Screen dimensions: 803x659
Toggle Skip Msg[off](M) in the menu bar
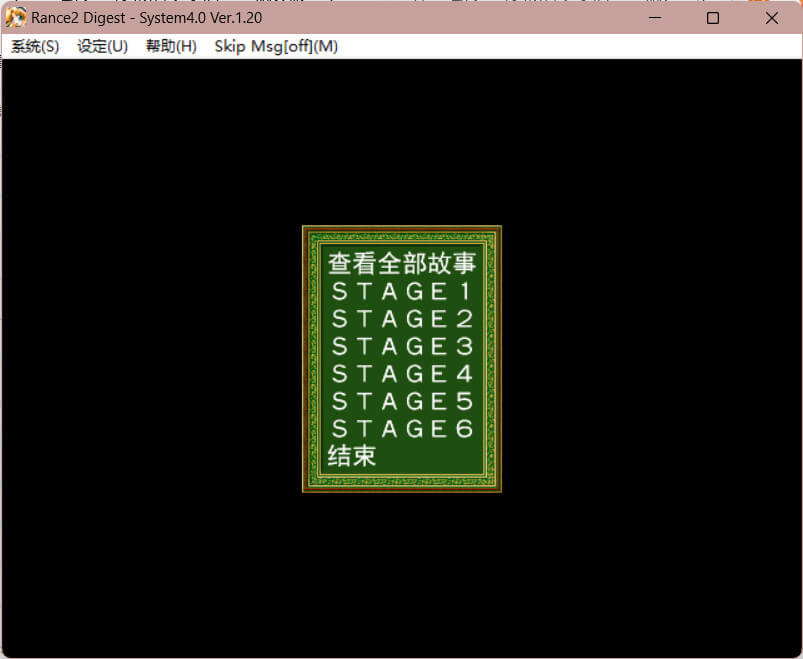[276, 47]
